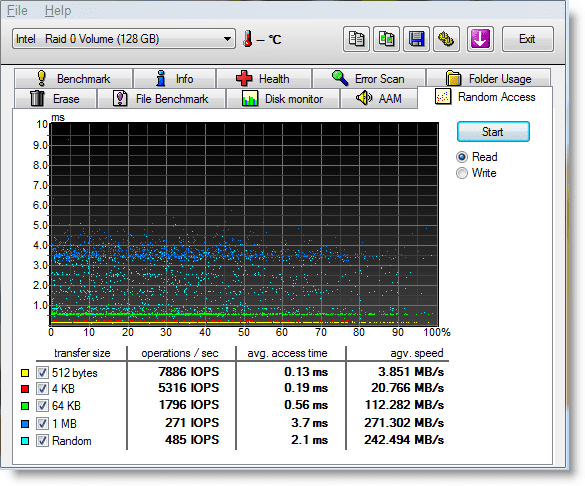Open the Error Scan tab
Viewport: 585px width, 486px height.
click(x=369, y=79)
